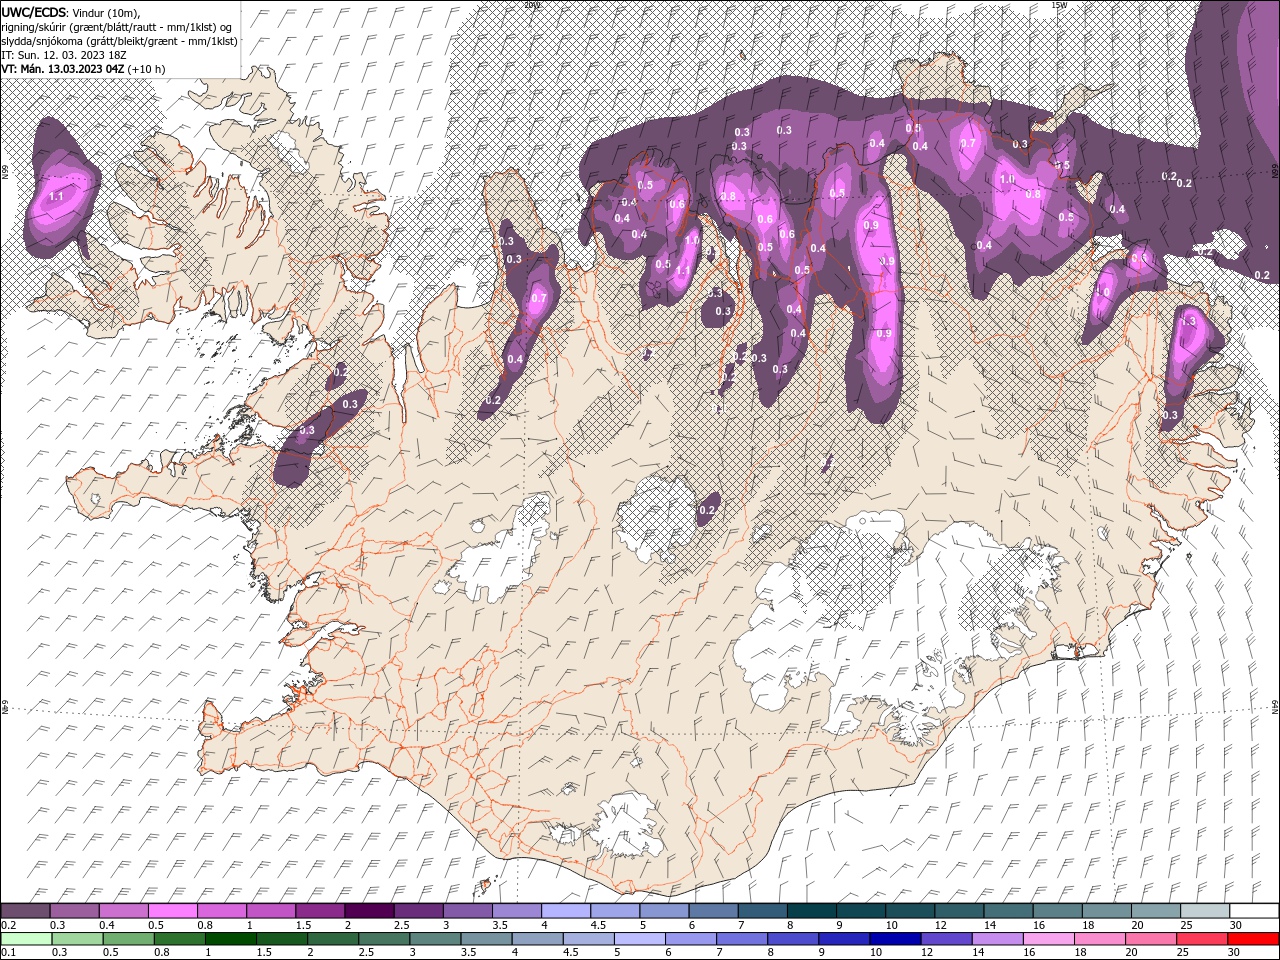Click the light grey snow swatch at 25
This screenshot has height=960, width=1280.
(1205, 911)
